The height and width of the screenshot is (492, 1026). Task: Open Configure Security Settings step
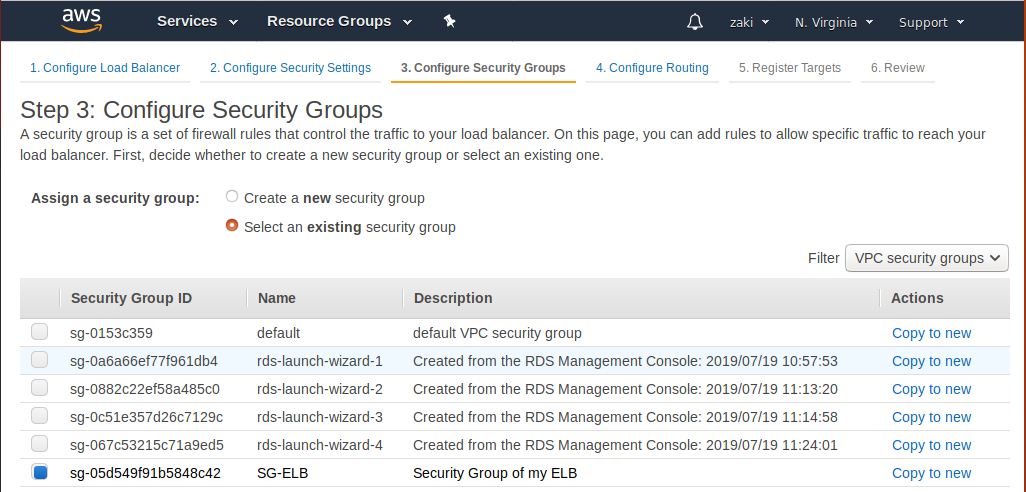290,68
